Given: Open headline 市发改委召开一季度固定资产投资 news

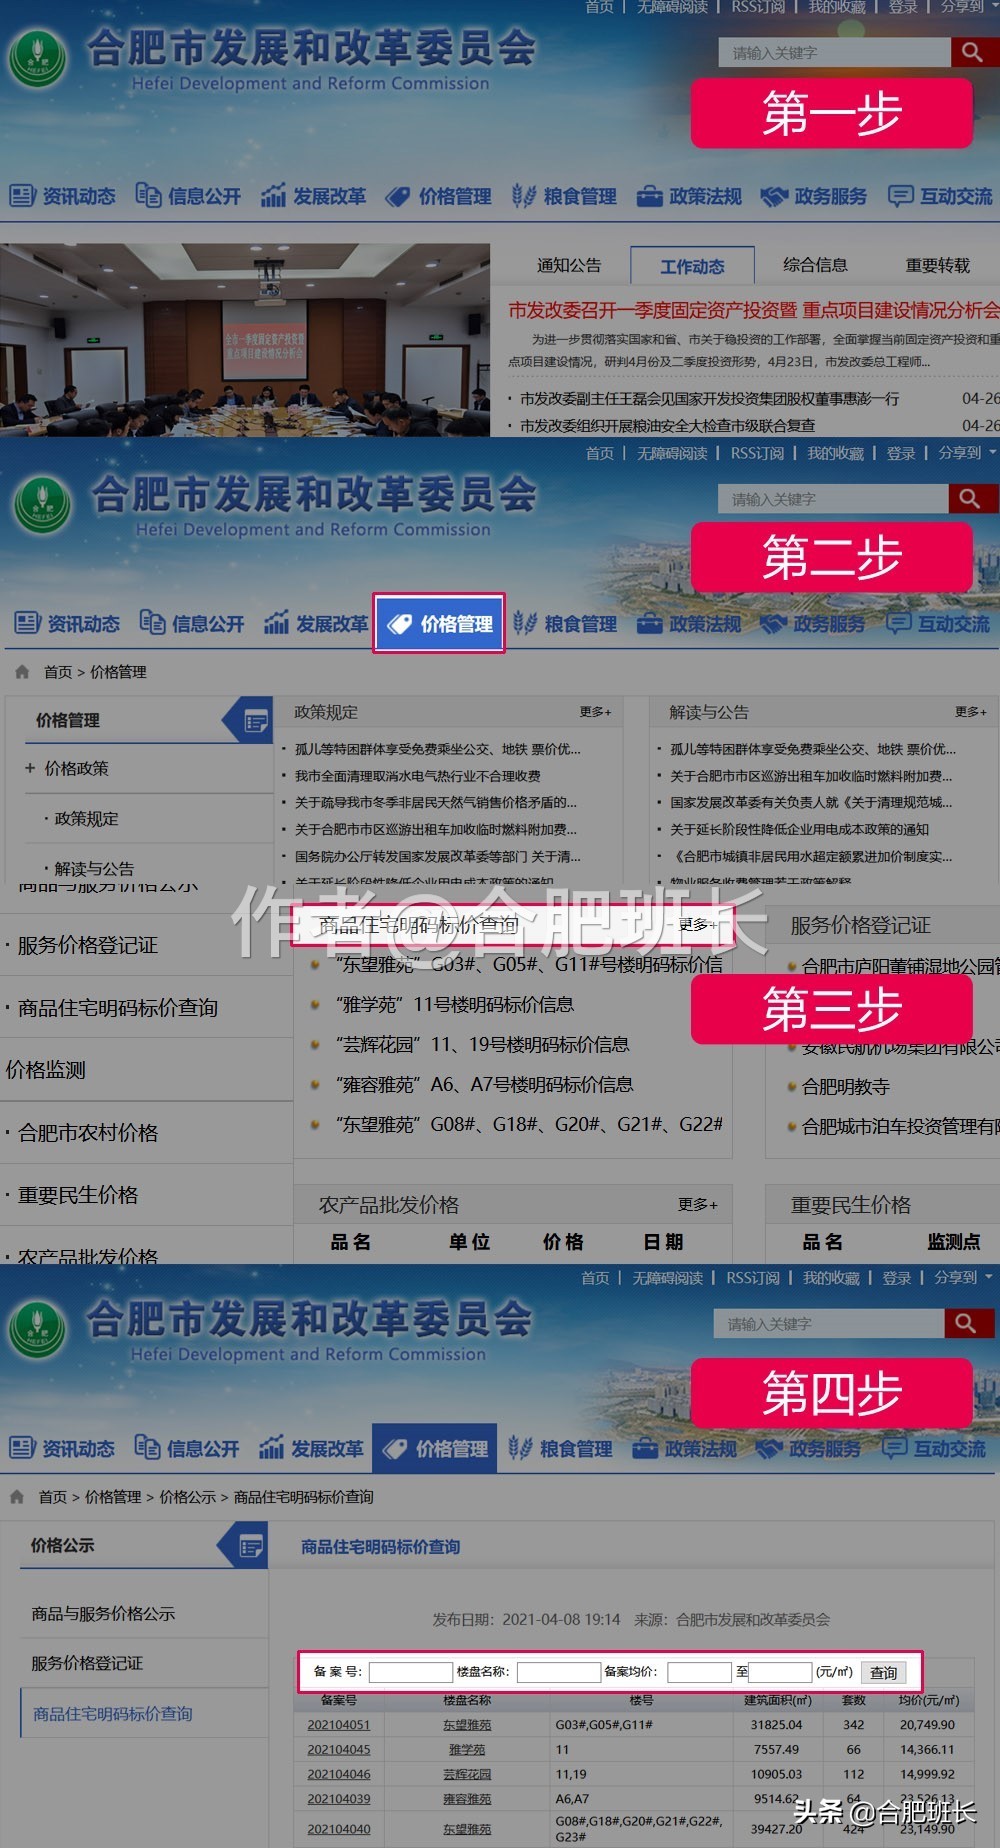Looking at the screenshot, I should (753, 310).
